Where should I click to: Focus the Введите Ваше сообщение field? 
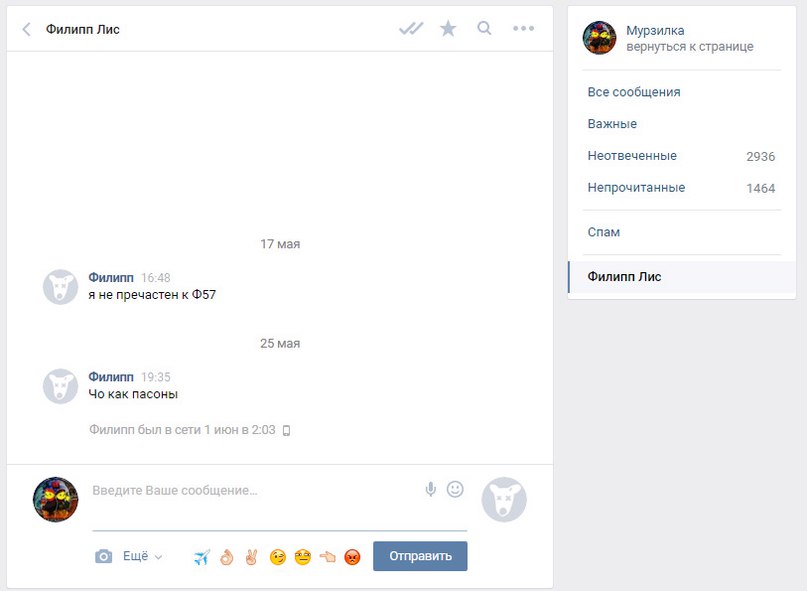coord(255,491)
